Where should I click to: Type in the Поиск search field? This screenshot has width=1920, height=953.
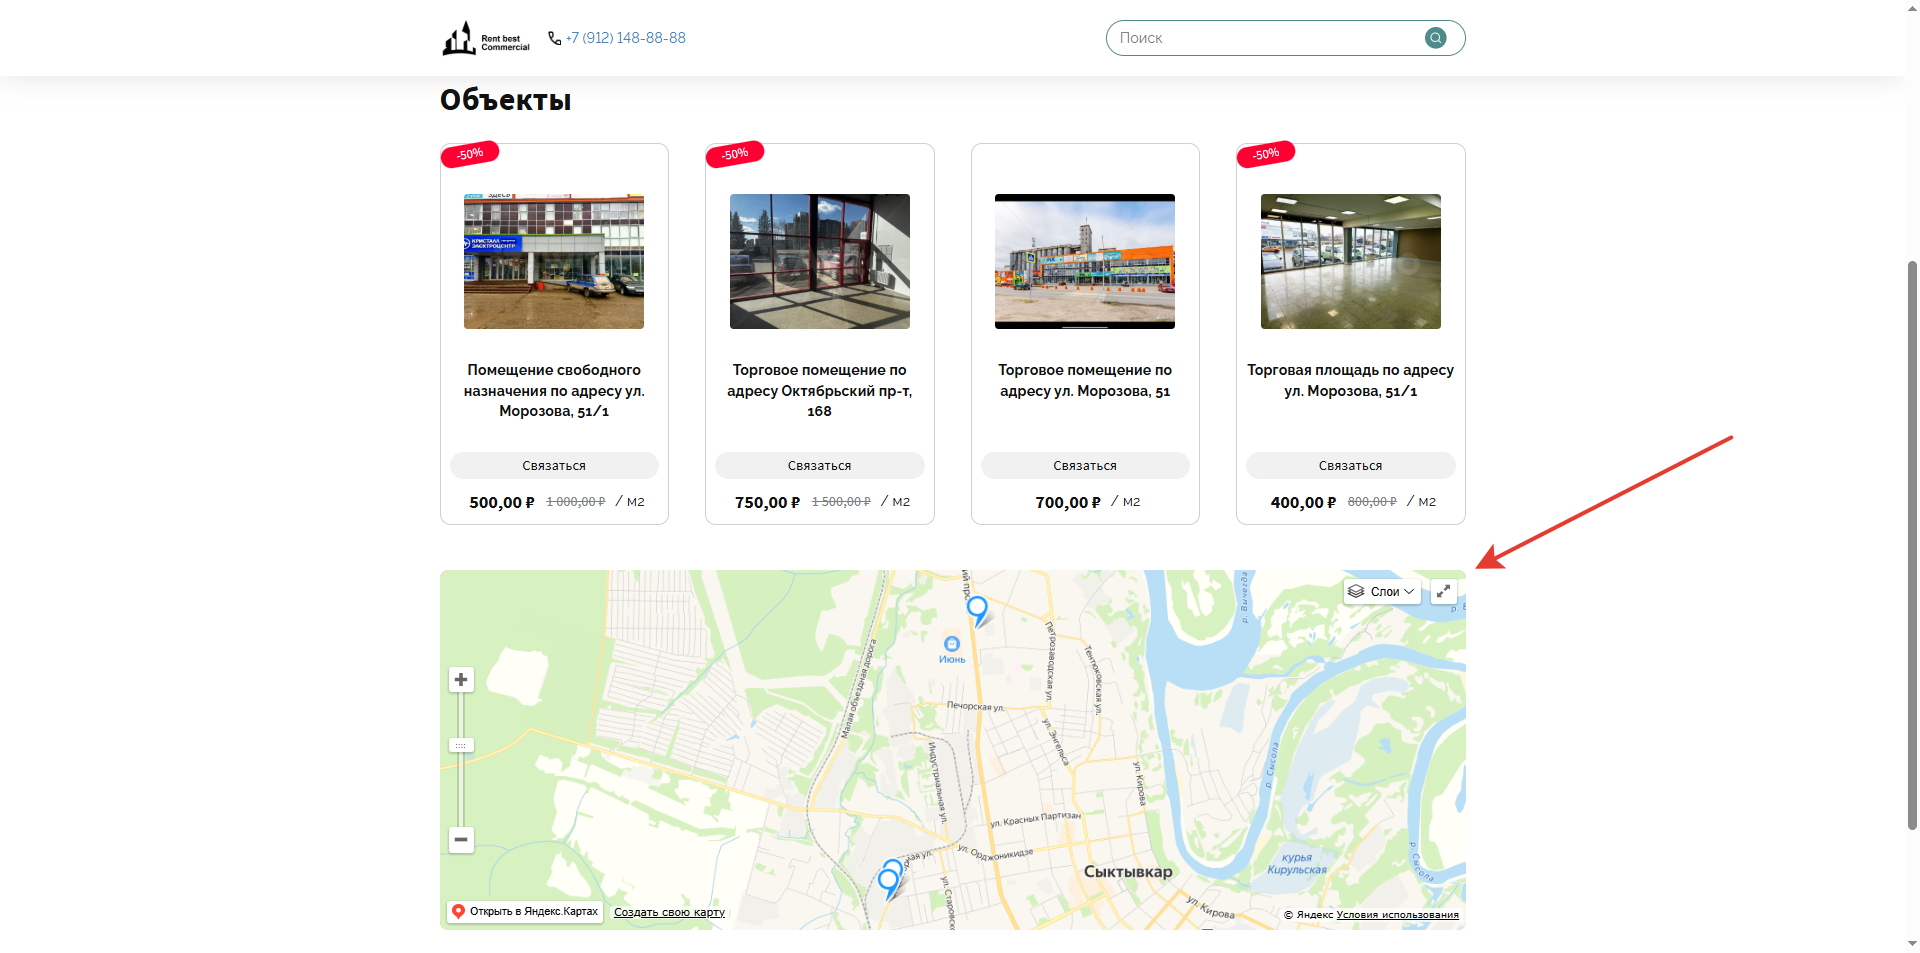click(1265, 38)
